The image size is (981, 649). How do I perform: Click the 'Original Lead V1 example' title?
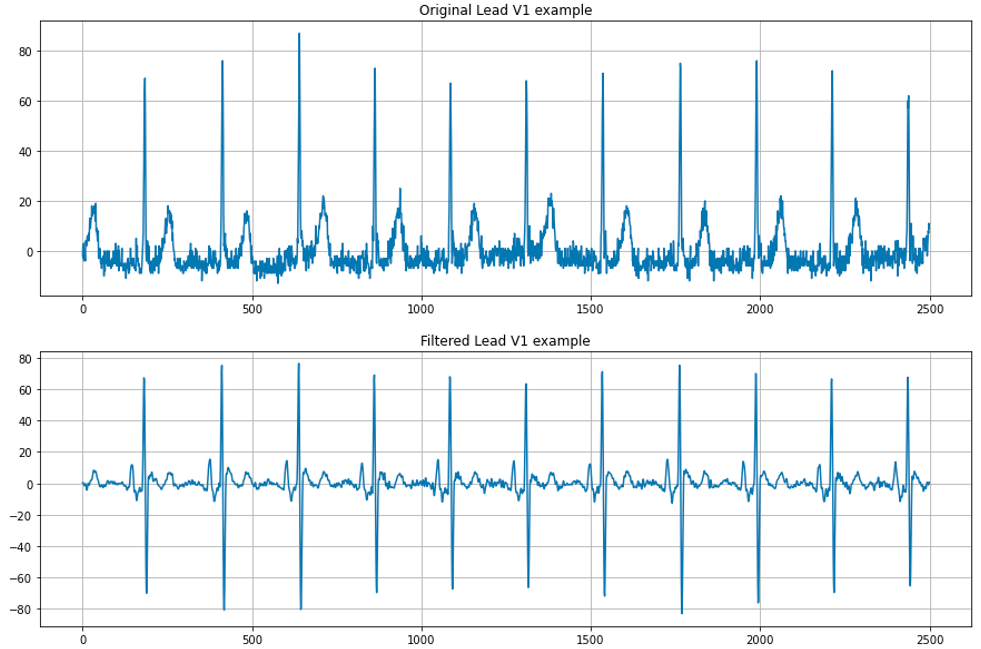click(505, 10)
